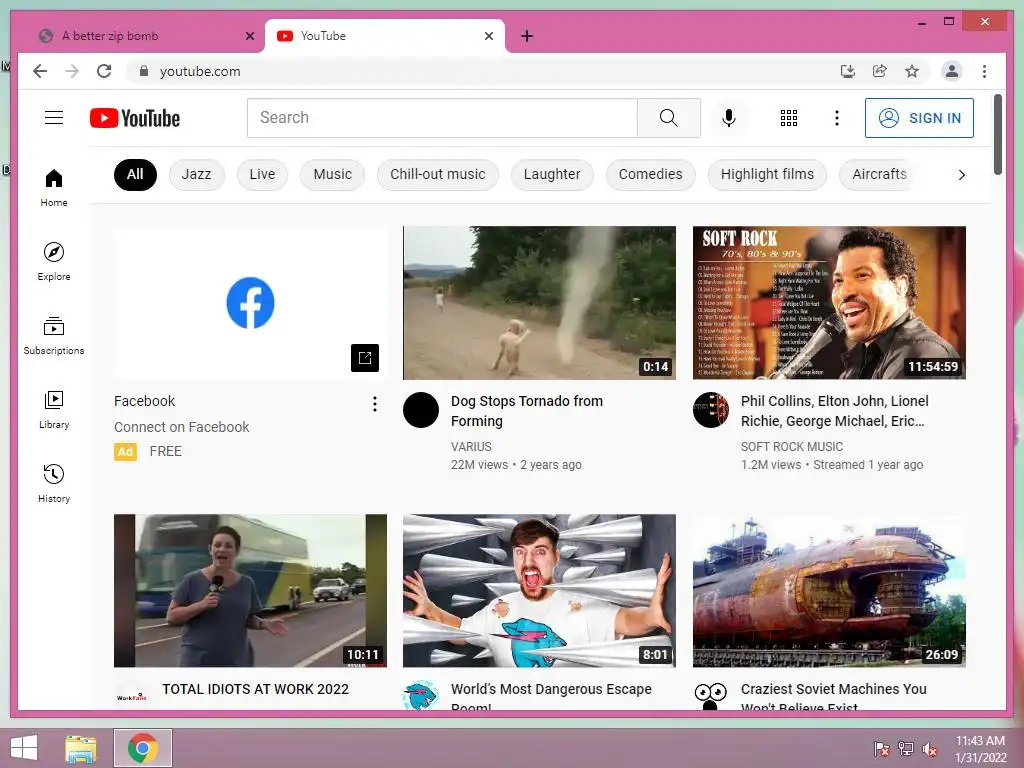Click Connect on Facebook ad text
The width and height of the screenshot is (1024, 768).
(182, 427)
